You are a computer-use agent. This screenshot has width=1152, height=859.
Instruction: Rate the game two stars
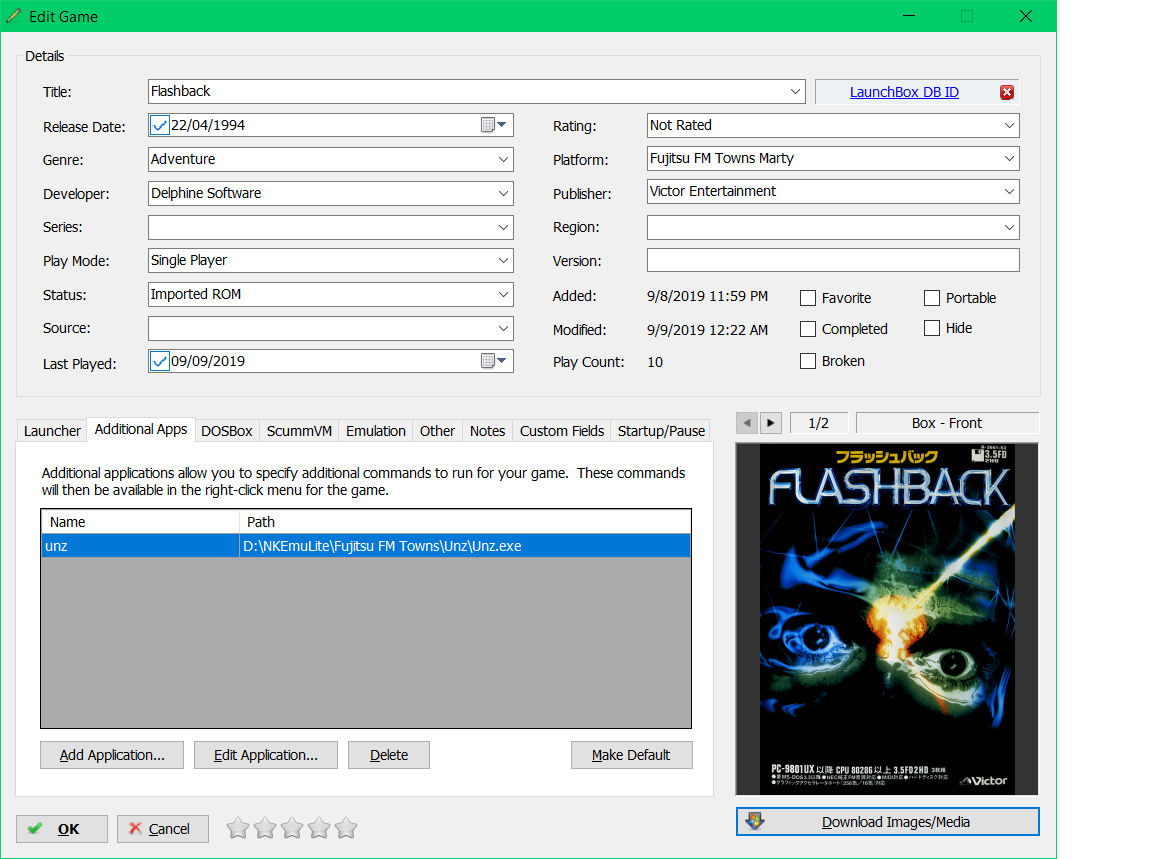click(x=264, y=829)
